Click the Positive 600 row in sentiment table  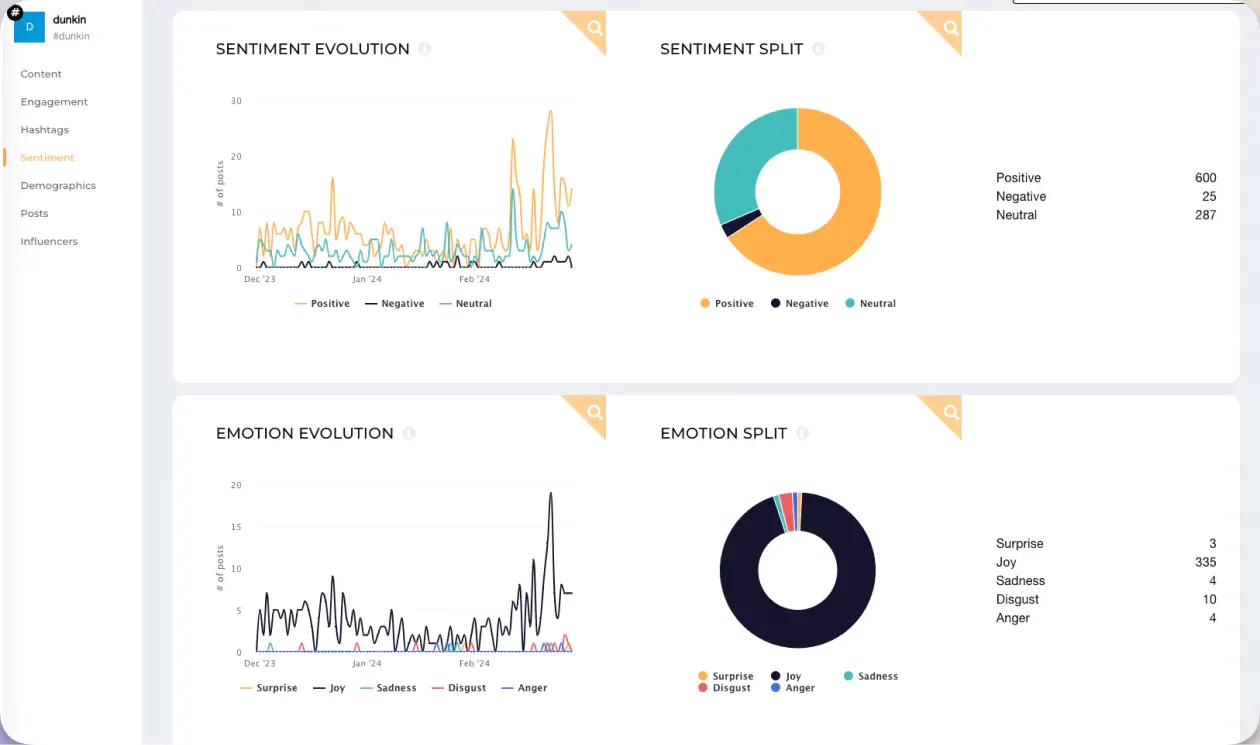[1106, 178]
